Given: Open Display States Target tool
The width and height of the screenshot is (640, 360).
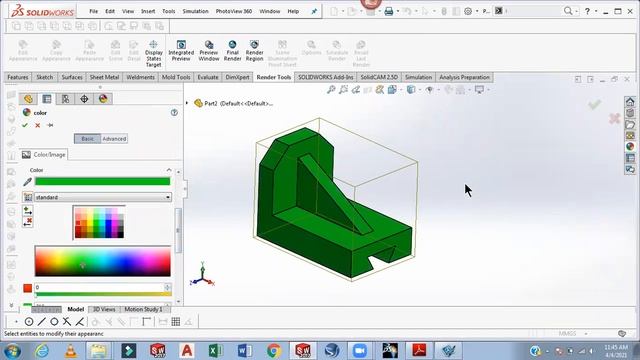Looking at the screenshot, I should point(153,53).
